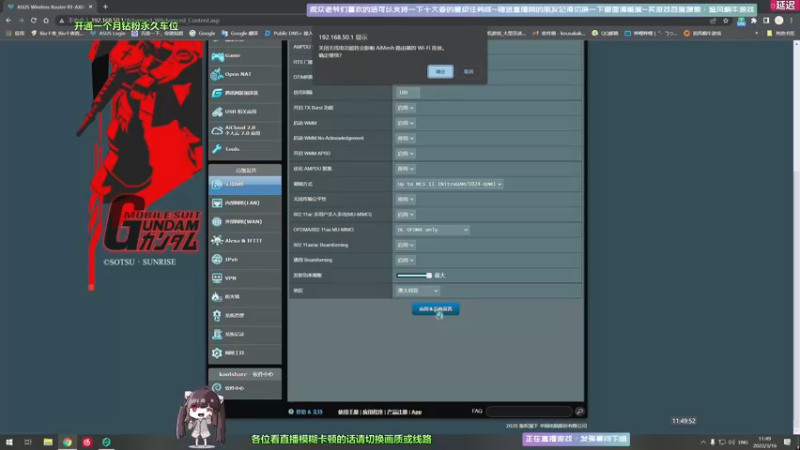Viewport: 800px width, 450px height.
Task: Select the Wireless settings sidebar entry
Action: [x=245, y=184]
